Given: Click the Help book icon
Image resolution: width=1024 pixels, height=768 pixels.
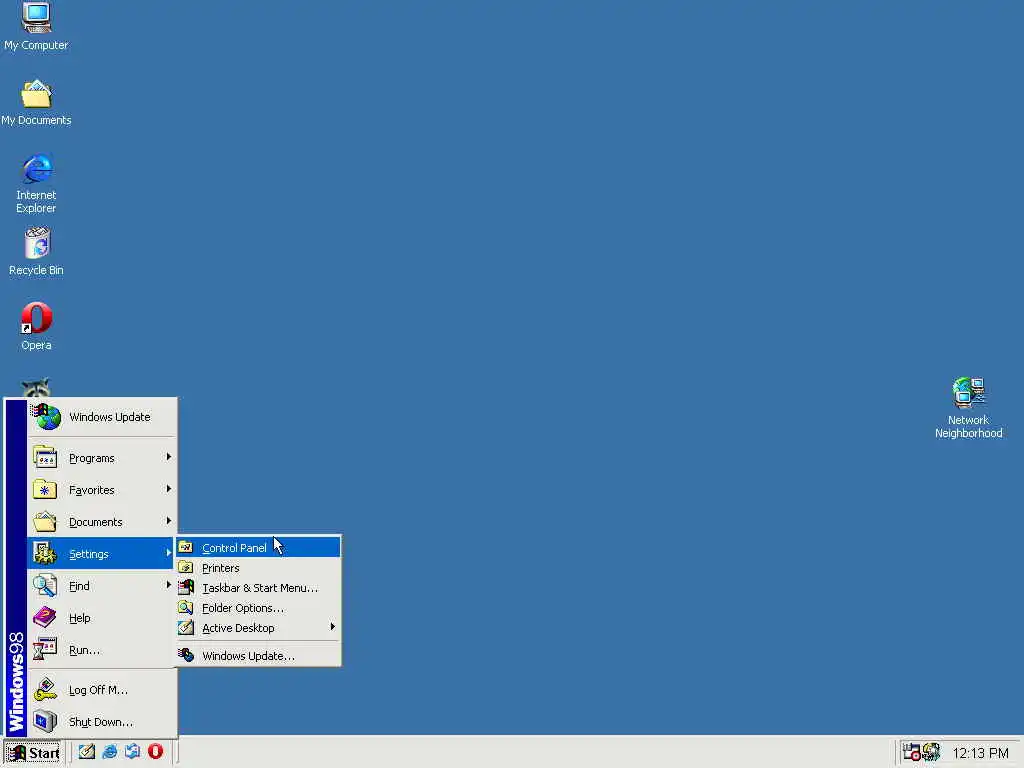Looking at the screenshot, I should pyautogui.click(x=45, y=617).
